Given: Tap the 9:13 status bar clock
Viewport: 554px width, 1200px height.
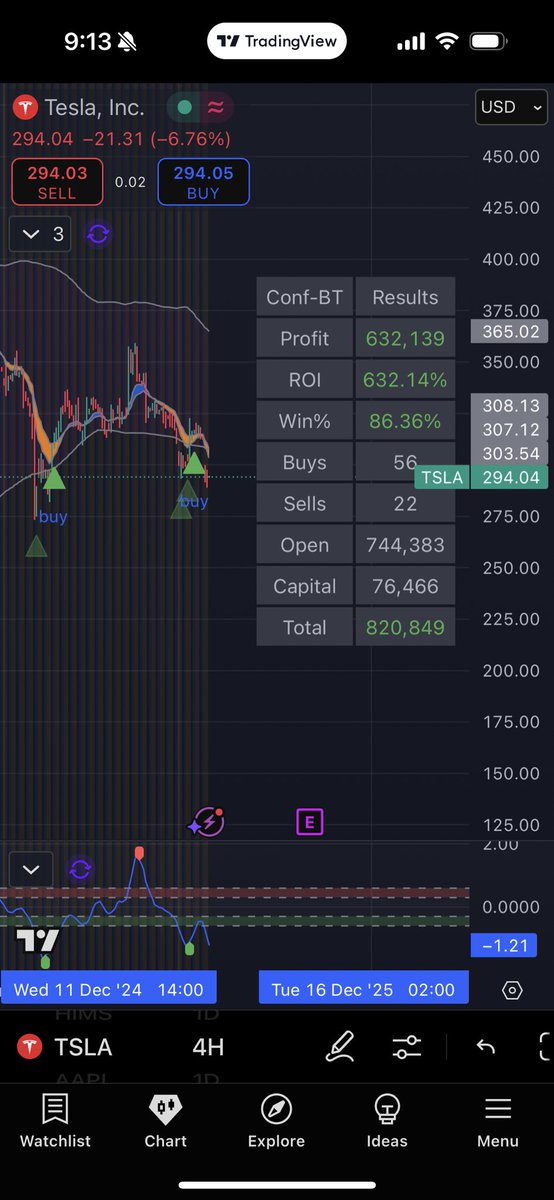Looking at the screenshot, I should (88, 41).
